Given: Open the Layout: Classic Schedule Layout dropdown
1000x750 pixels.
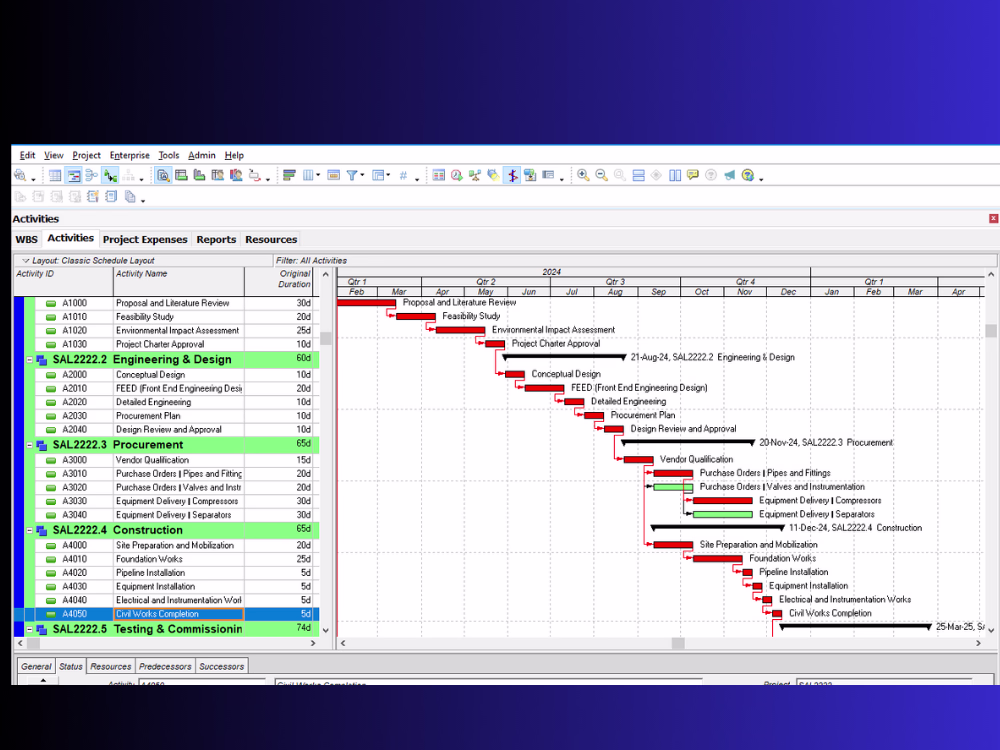Looking at the screenshot, I should pos(26,261).
